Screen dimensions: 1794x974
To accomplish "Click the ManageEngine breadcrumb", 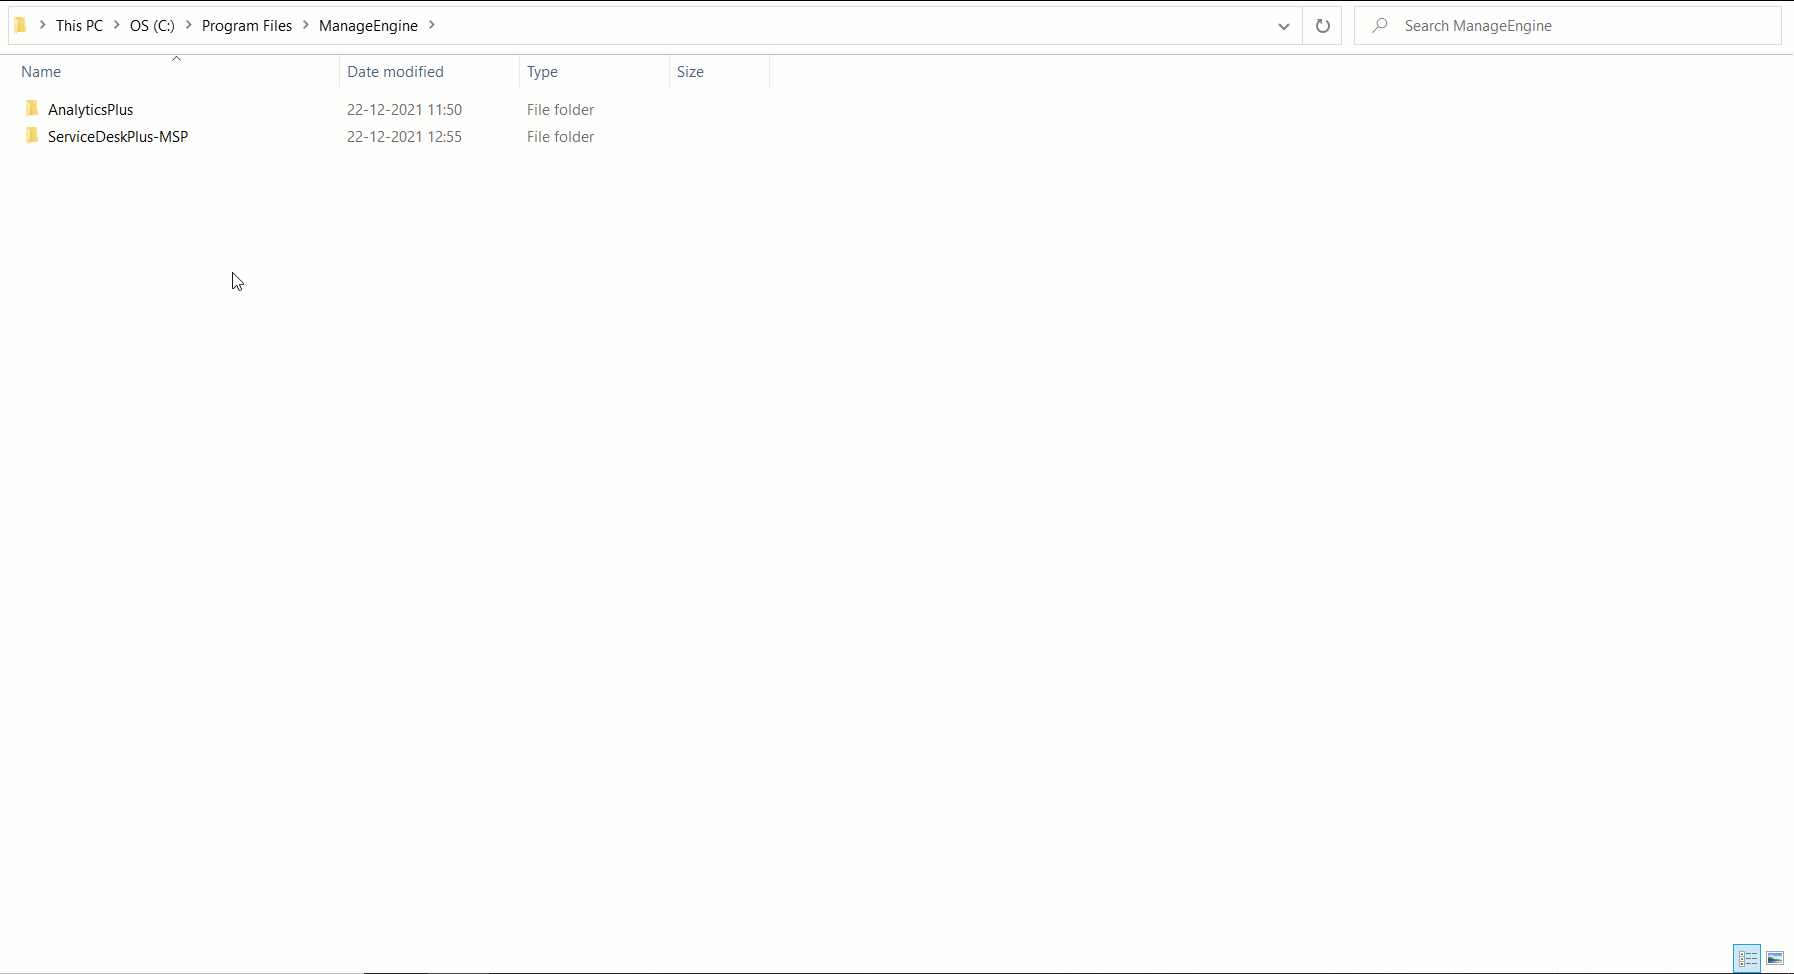I will [x=368, y=25].
